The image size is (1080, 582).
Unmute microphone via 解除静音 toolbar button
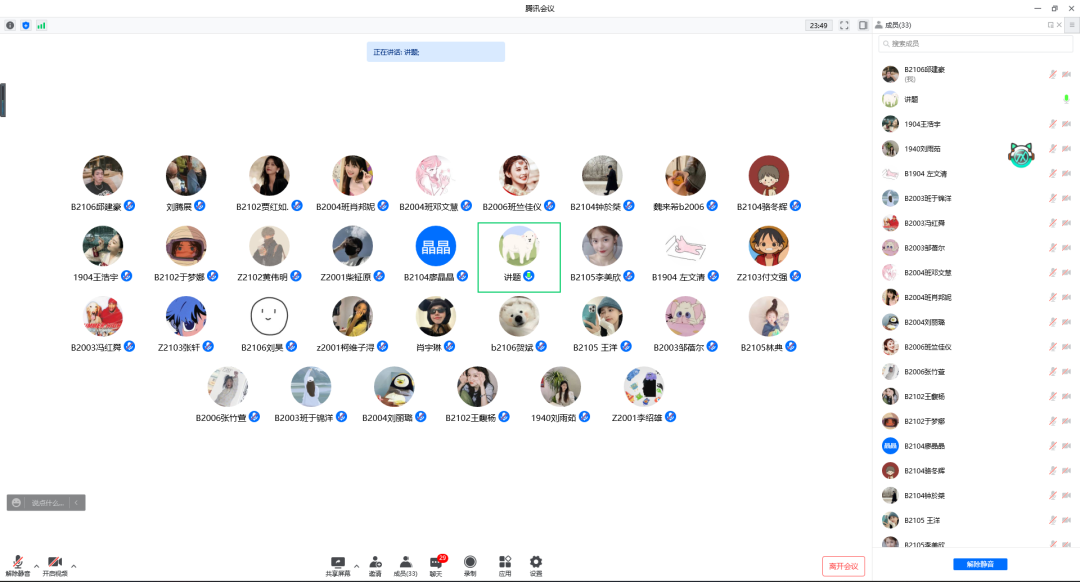click(x=17, y=565)
